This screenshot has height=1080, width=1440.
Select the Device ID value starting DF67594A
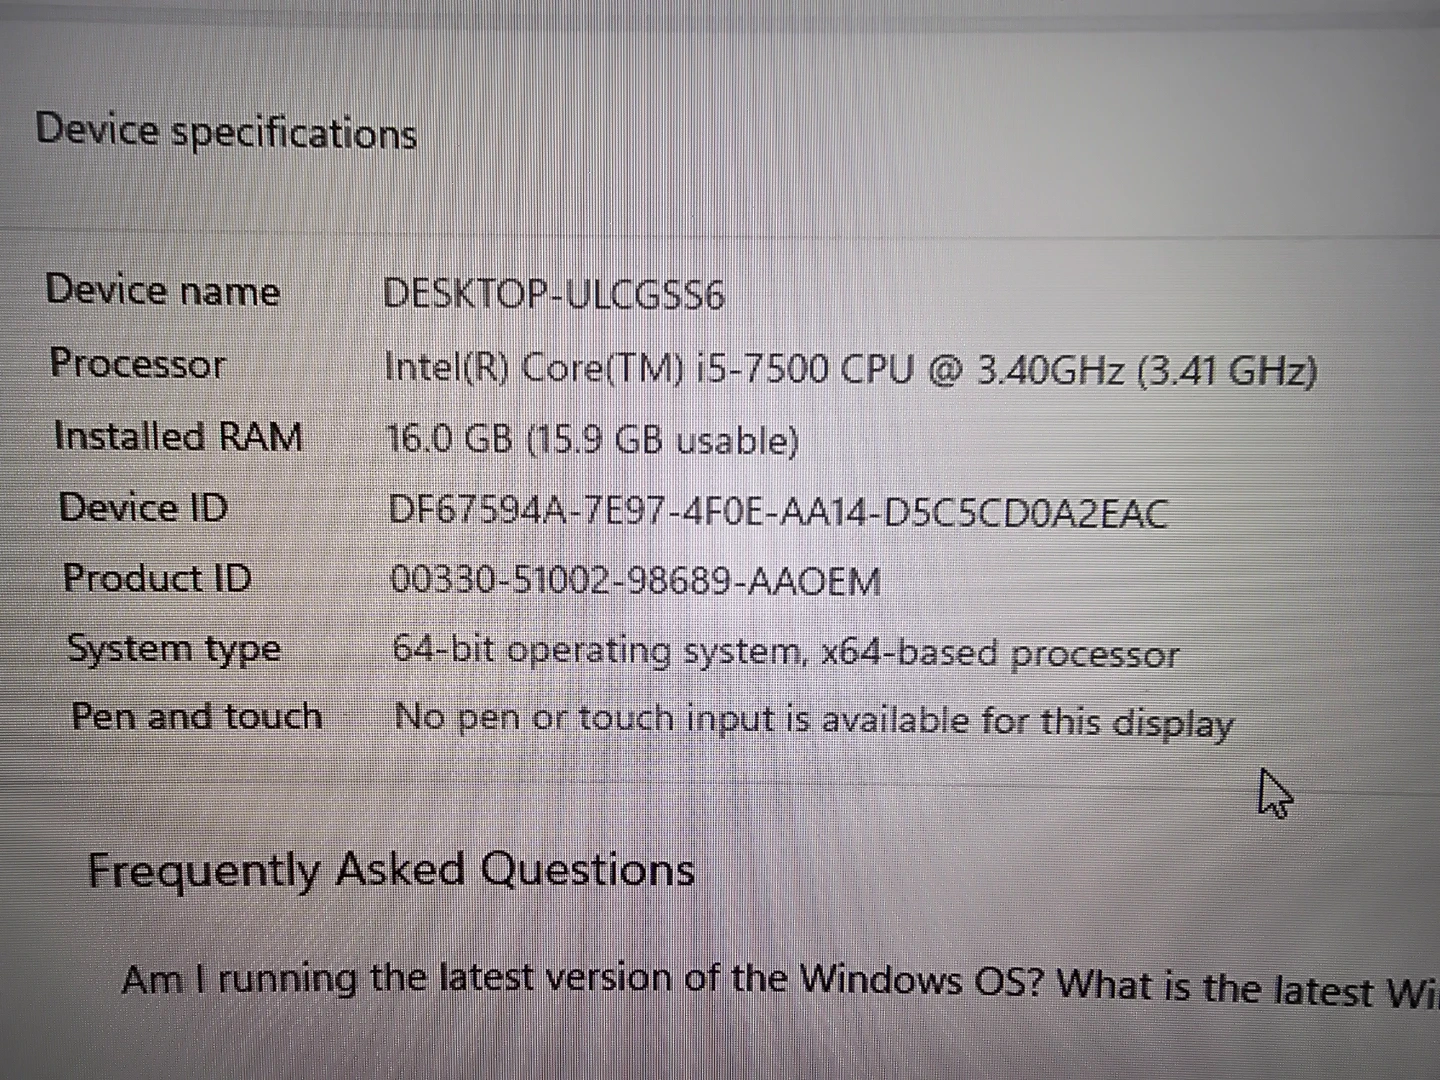pyautogui.click(x=778, y=512)
